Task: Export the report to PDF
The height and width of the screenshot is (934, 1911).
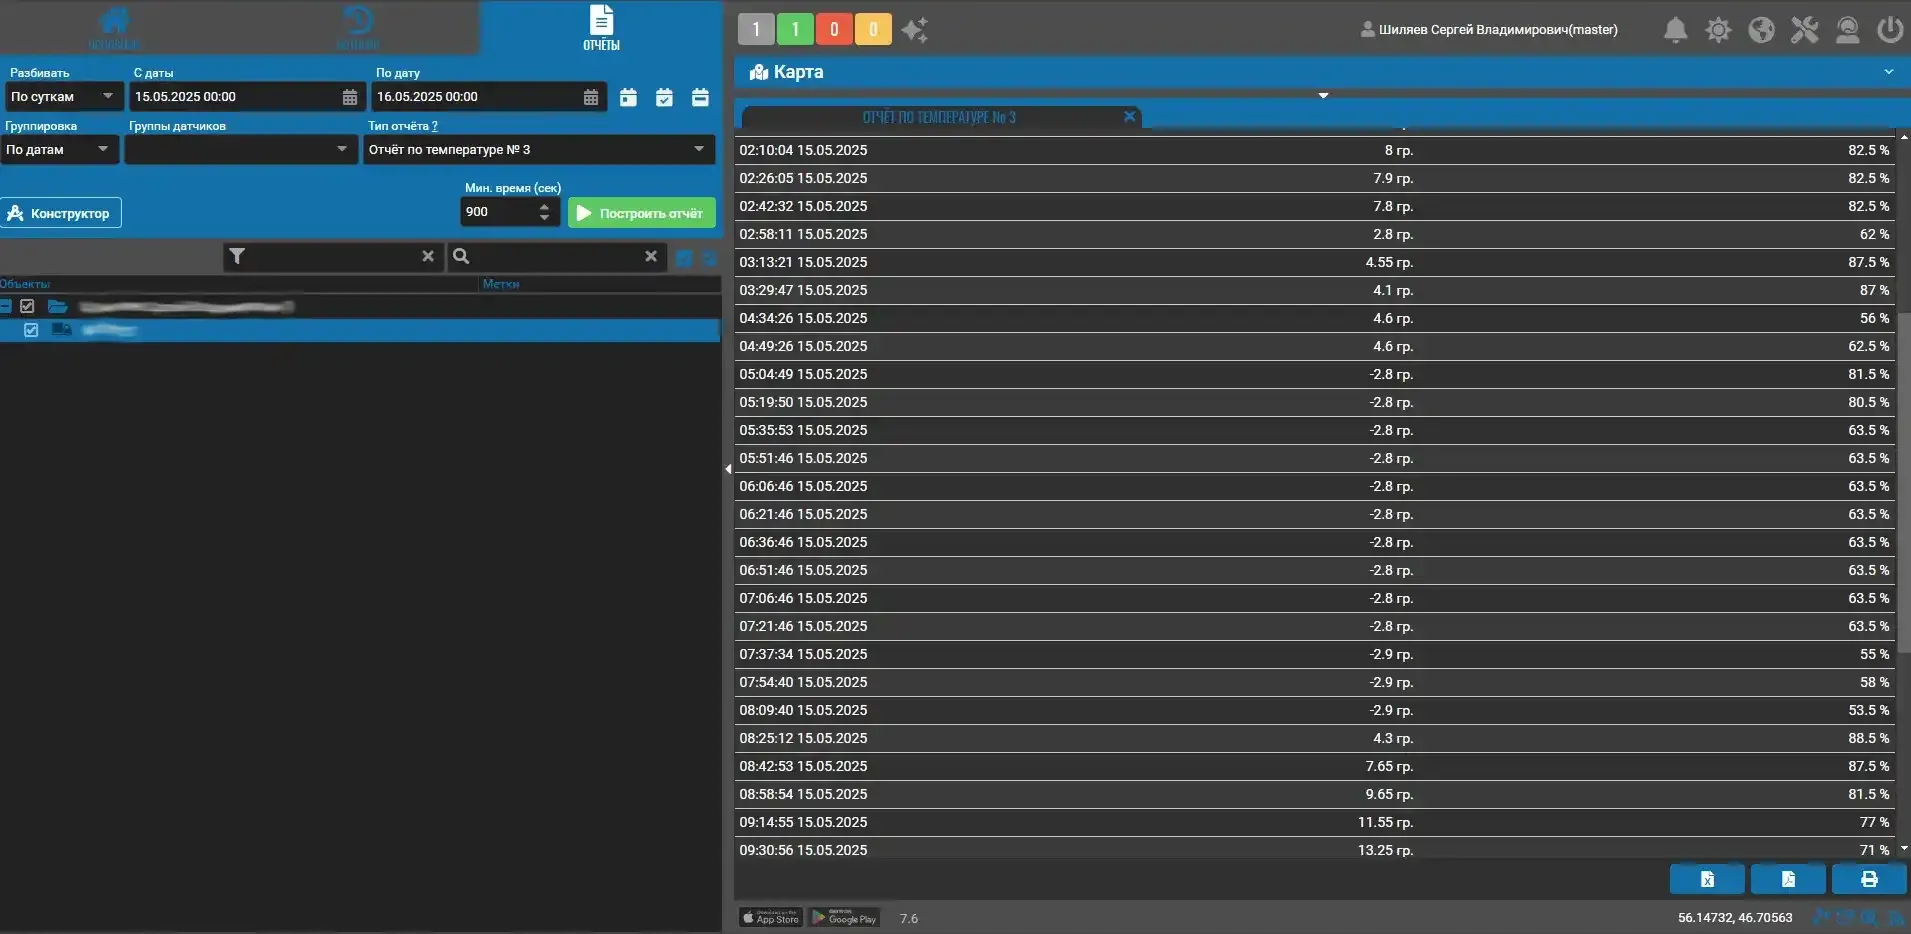Action: point(1788,879)
